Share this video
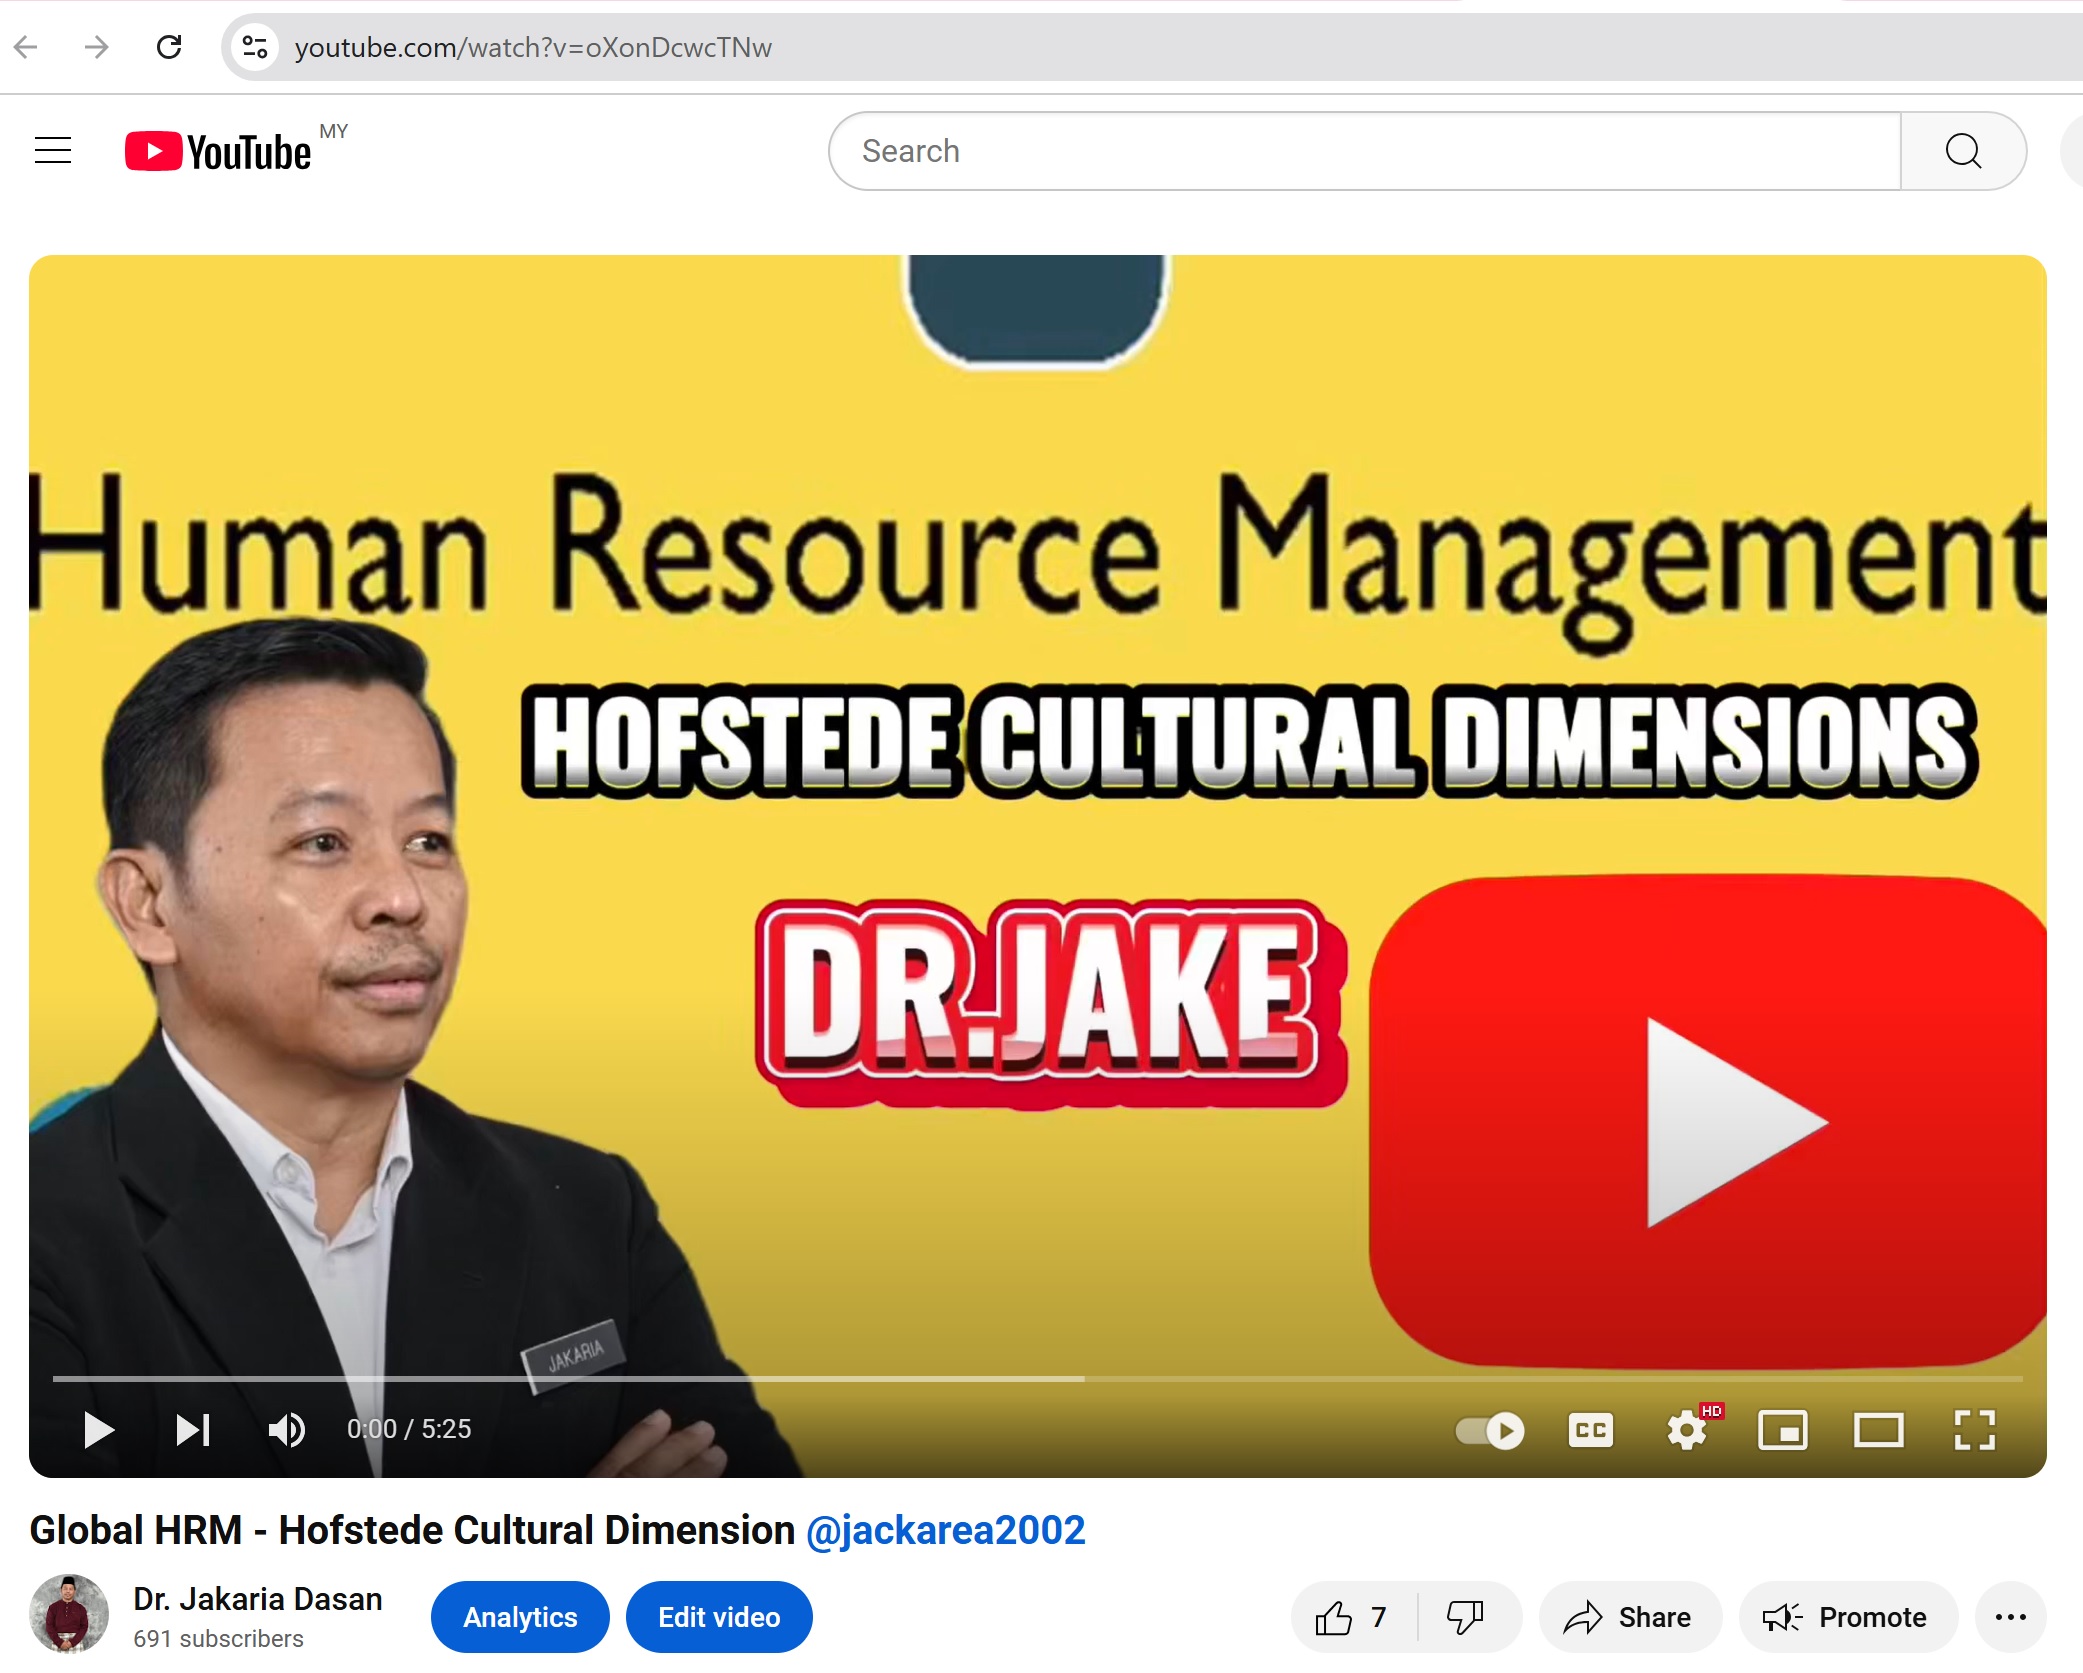Screen dimensions: 2083x1673 click(x=1629, y=1617)
